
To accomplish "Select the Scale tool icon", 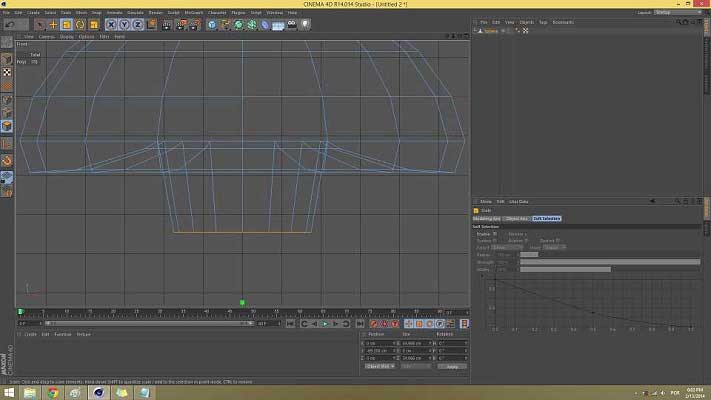I will tap(66, 24).
